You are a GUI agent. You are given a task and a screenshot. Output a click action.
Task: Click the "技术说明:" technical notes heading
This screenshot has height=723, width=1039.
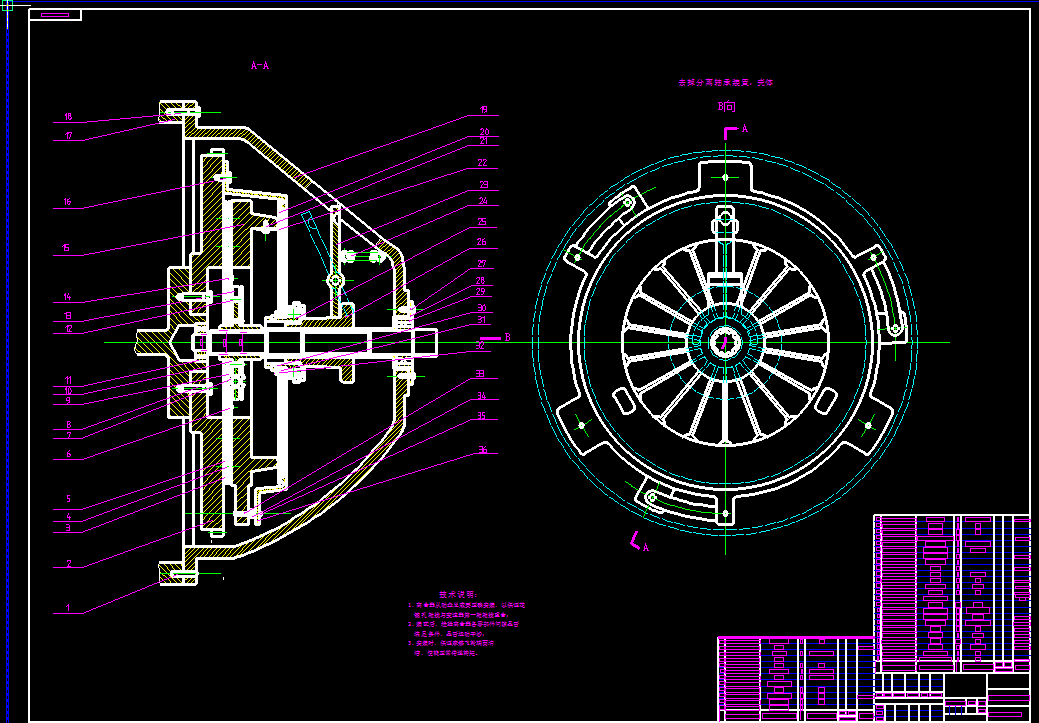[458, 594]
